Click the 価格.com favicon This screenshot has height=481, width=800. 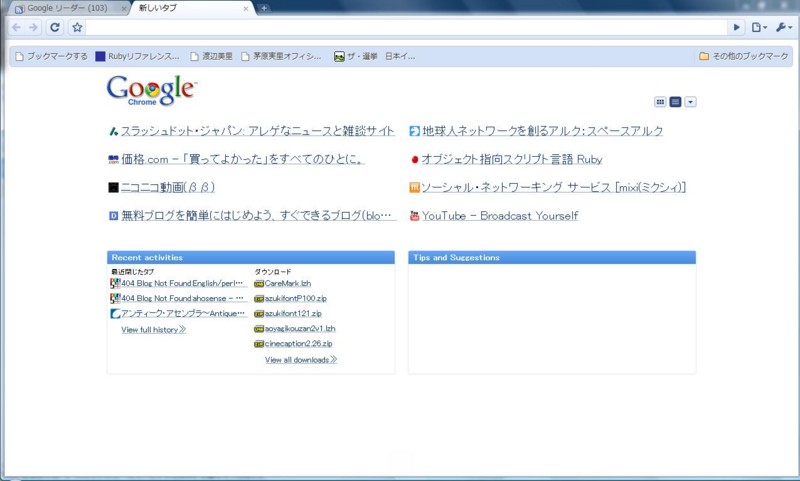[x=113, y=160]
